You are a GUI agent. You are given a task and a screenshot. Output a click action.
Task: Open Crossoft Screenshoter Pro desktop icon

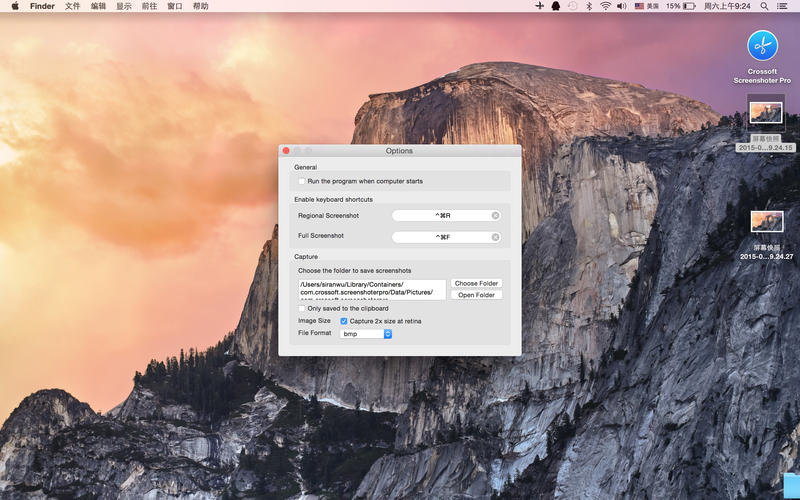(x=762, y=46)
